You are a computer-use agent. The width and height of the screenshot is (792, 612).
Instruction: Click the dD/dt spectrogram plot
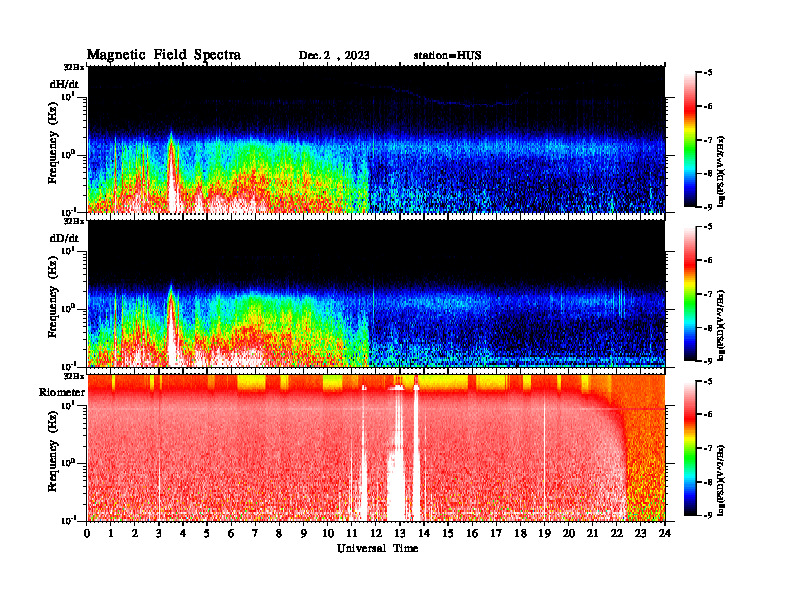pos(376,293)
